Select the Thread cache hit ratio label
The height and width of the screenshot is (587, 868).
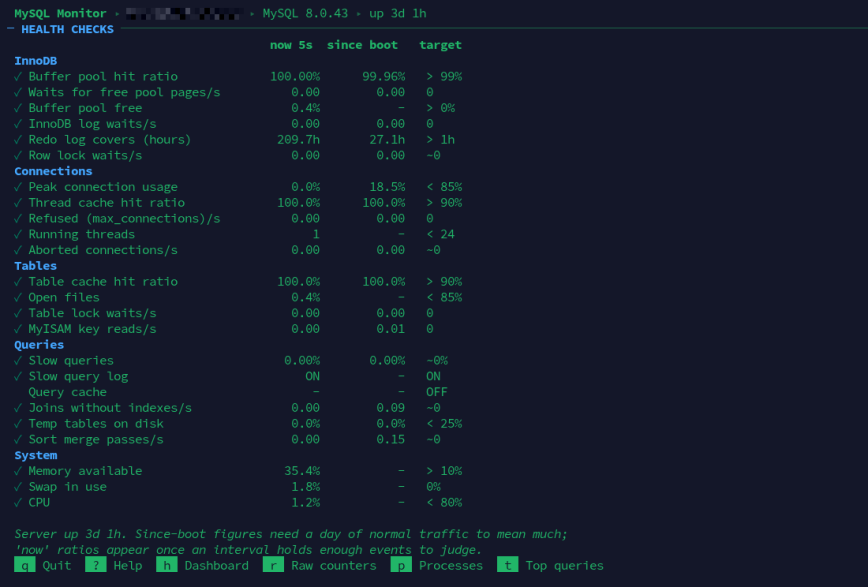(107, 203)
